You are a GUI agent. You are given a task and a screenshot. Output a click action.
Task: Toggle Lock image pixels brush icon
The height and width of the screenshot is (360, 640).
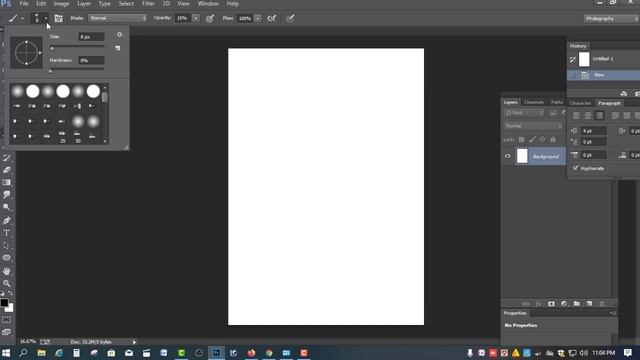point(532,140)
